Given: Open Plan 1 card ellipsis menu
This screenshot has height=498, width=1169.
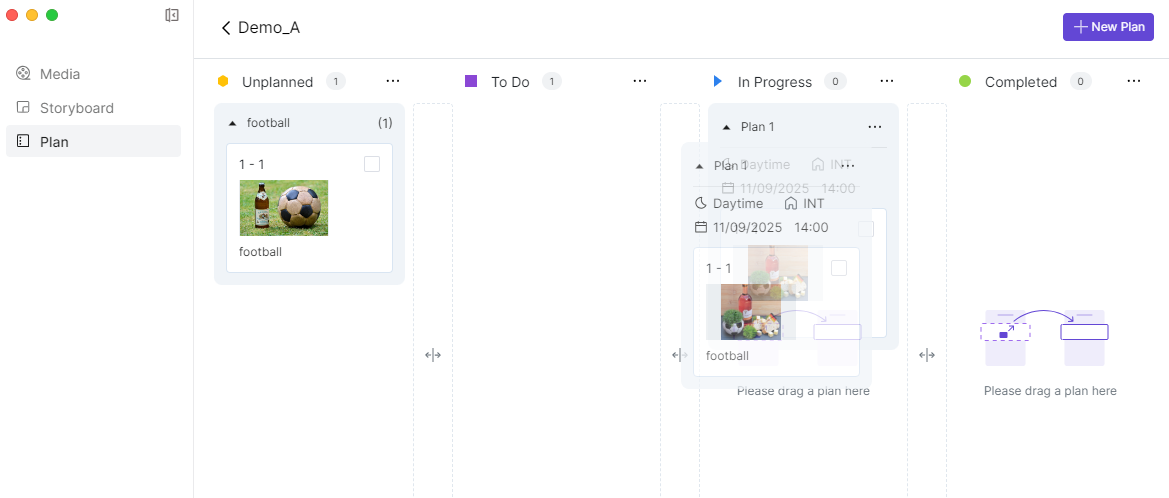Looking at the screenshot, I should [875, 127].
